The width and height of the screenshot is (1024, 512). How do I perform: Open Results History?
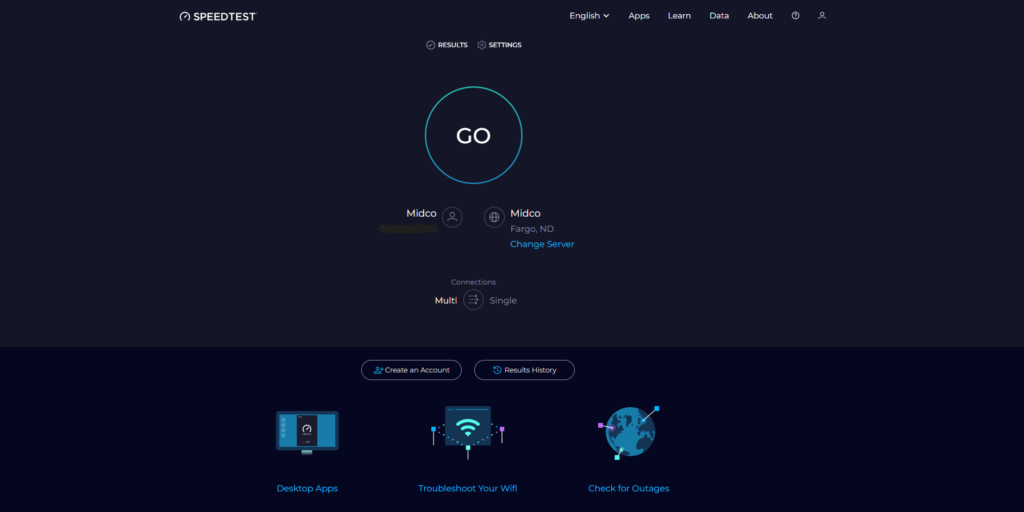pos(524,370)
